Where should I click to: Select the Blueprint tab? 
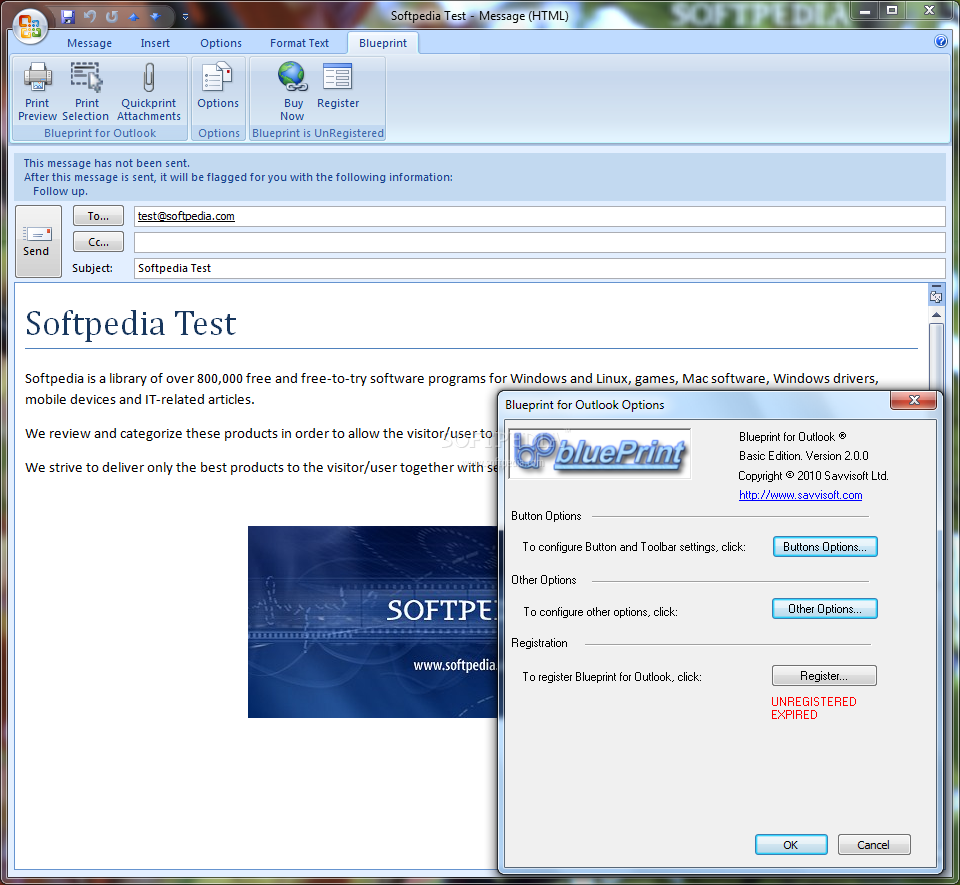tap(383, 43)
